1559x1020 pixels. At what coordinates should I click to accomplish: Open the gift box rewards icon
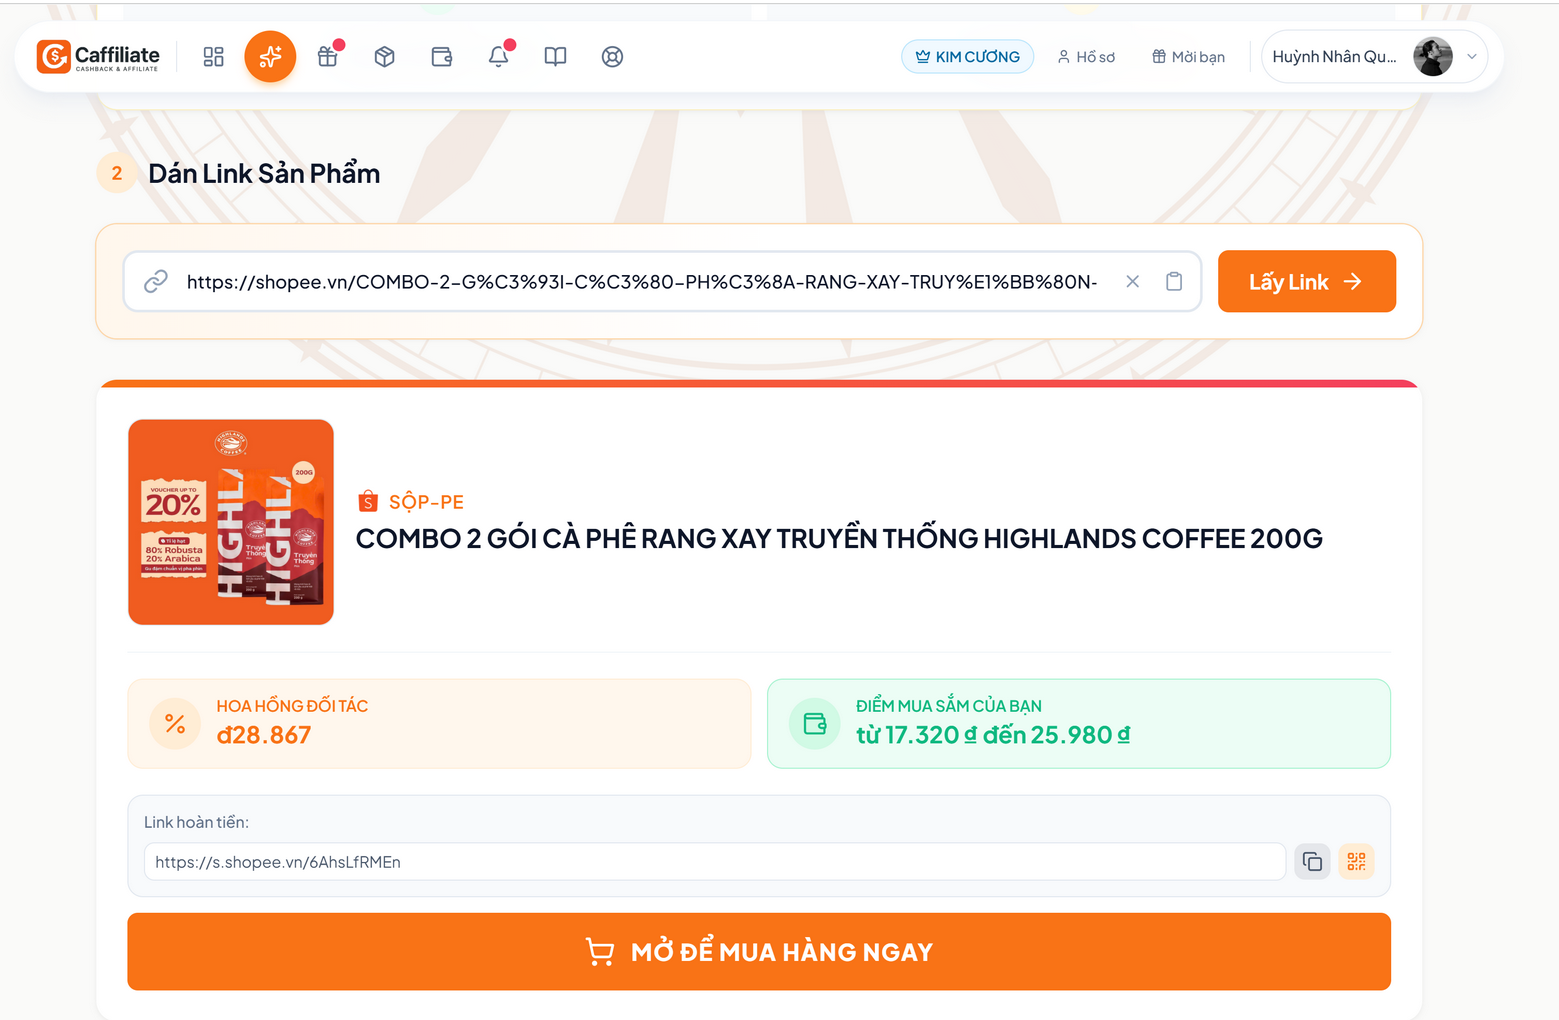click(327, 57)
